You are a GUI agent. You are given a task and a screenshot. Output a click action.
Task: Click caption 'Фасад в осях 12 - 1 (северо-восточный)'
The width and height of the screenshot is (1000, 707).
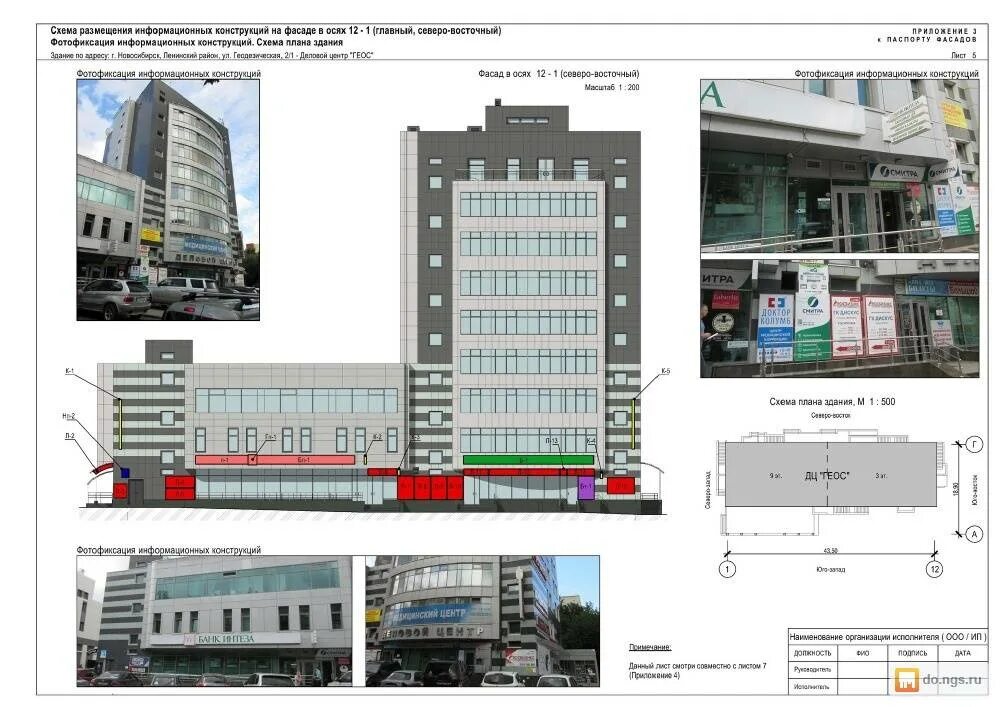[x=559, y=74]
